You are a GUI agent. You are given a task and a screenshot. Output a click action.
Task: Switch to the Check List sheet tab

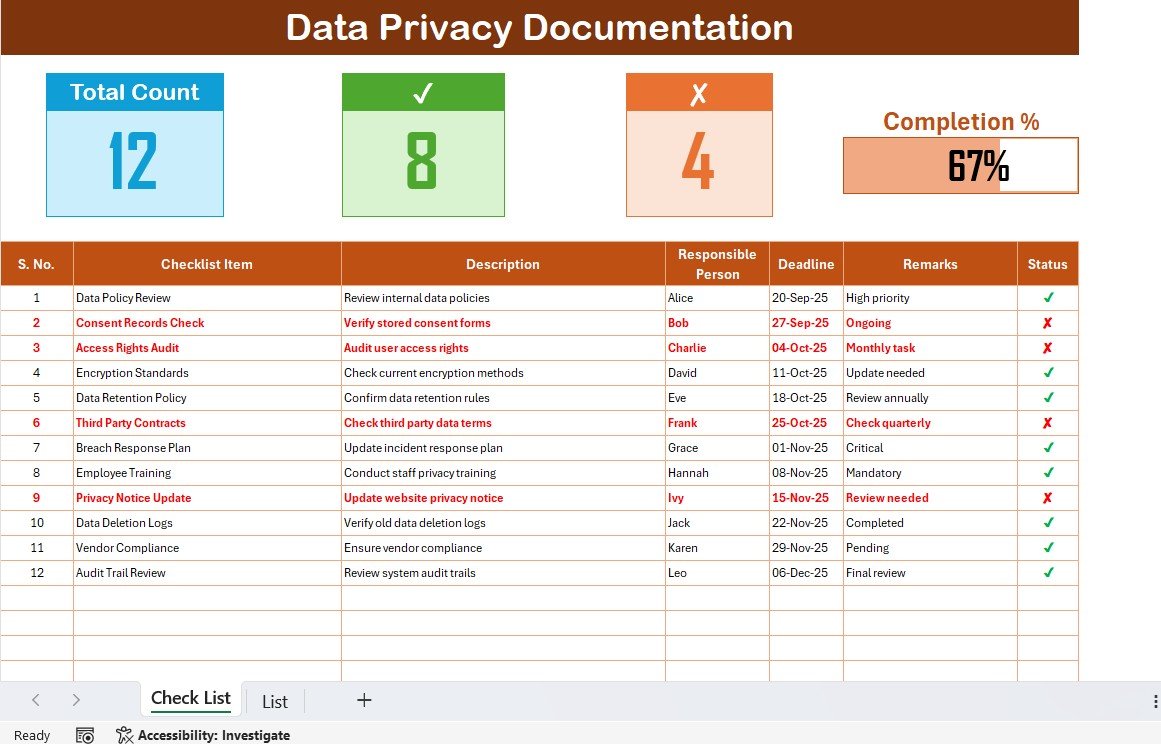pos(190,698)
